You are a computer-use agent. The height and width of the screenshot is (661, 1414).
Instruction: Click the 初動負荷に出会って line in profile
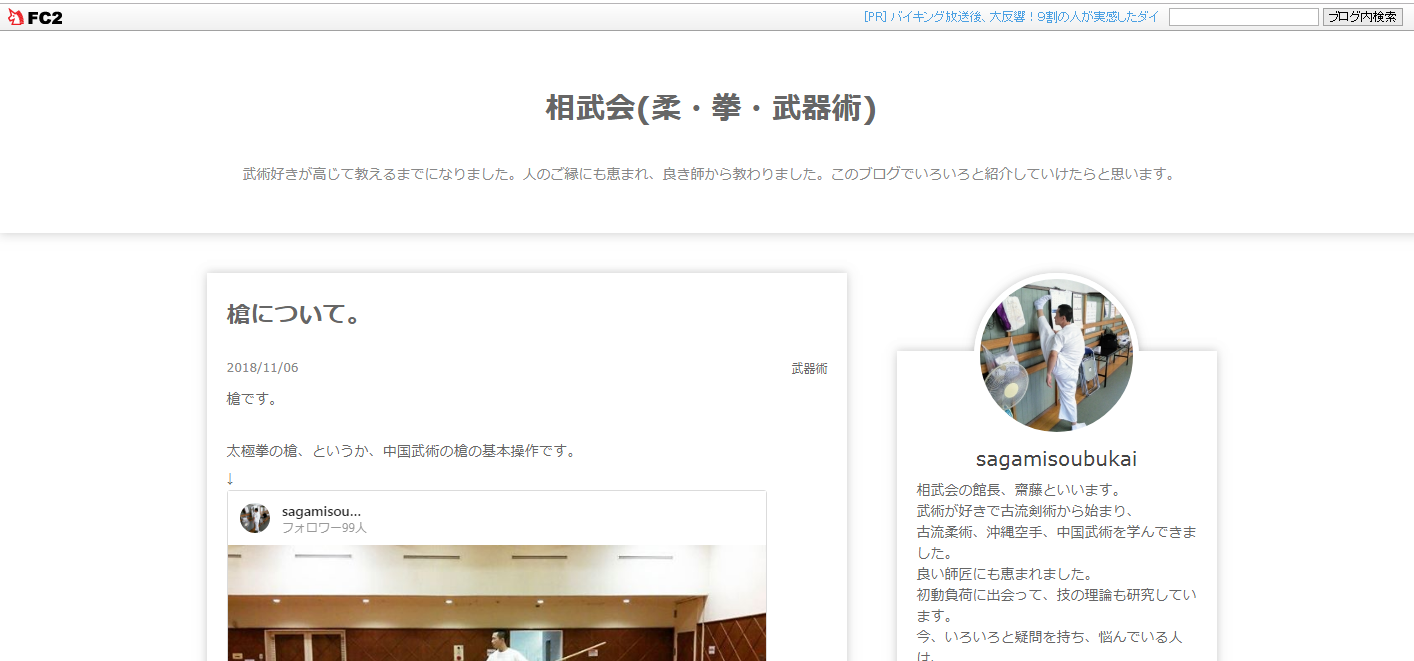pyautogui.click(x=1056, y=595)
